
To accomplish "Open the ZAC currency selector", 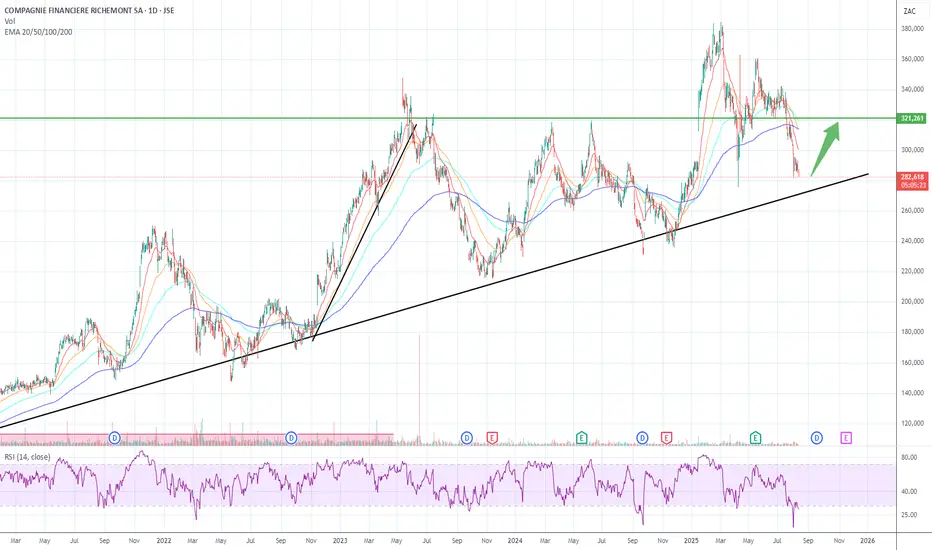I will tap(909, 11).
